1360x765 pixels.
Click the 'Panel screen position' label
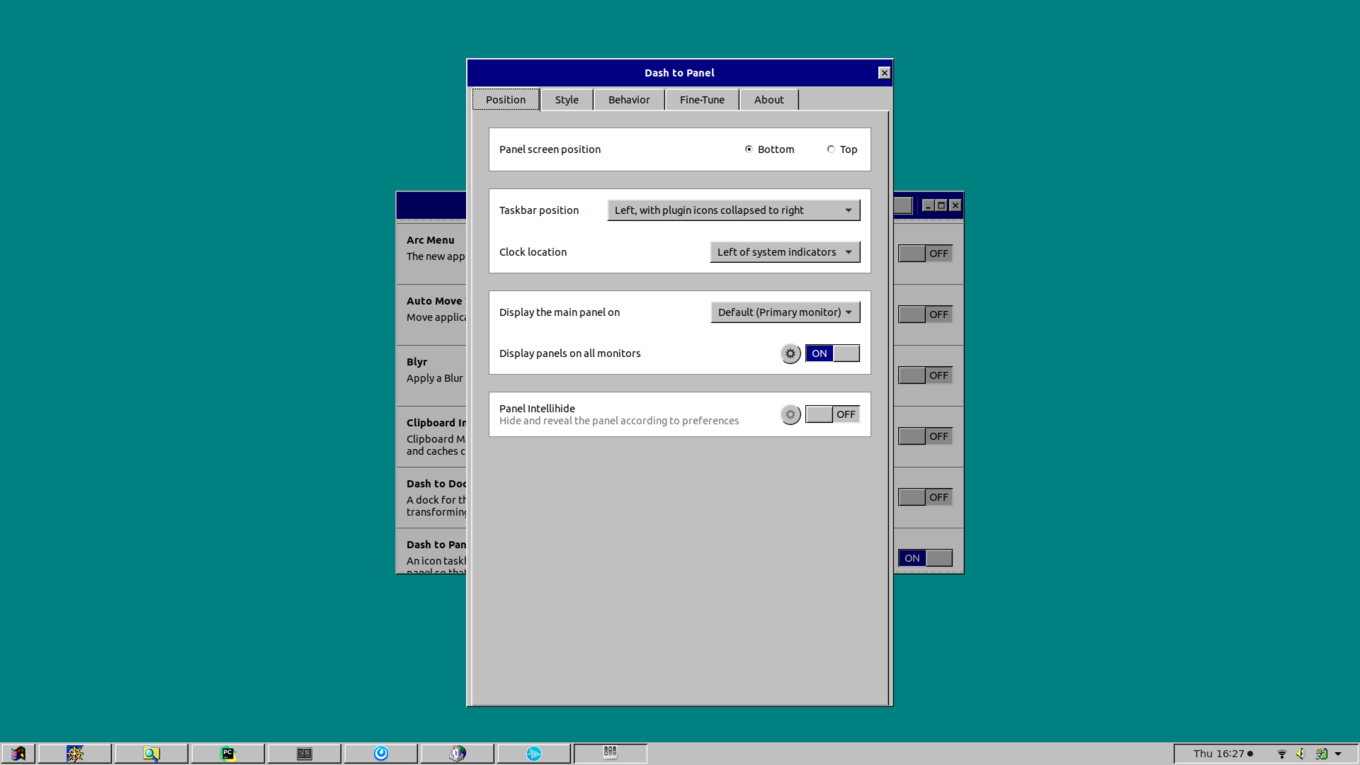(550, 149)
